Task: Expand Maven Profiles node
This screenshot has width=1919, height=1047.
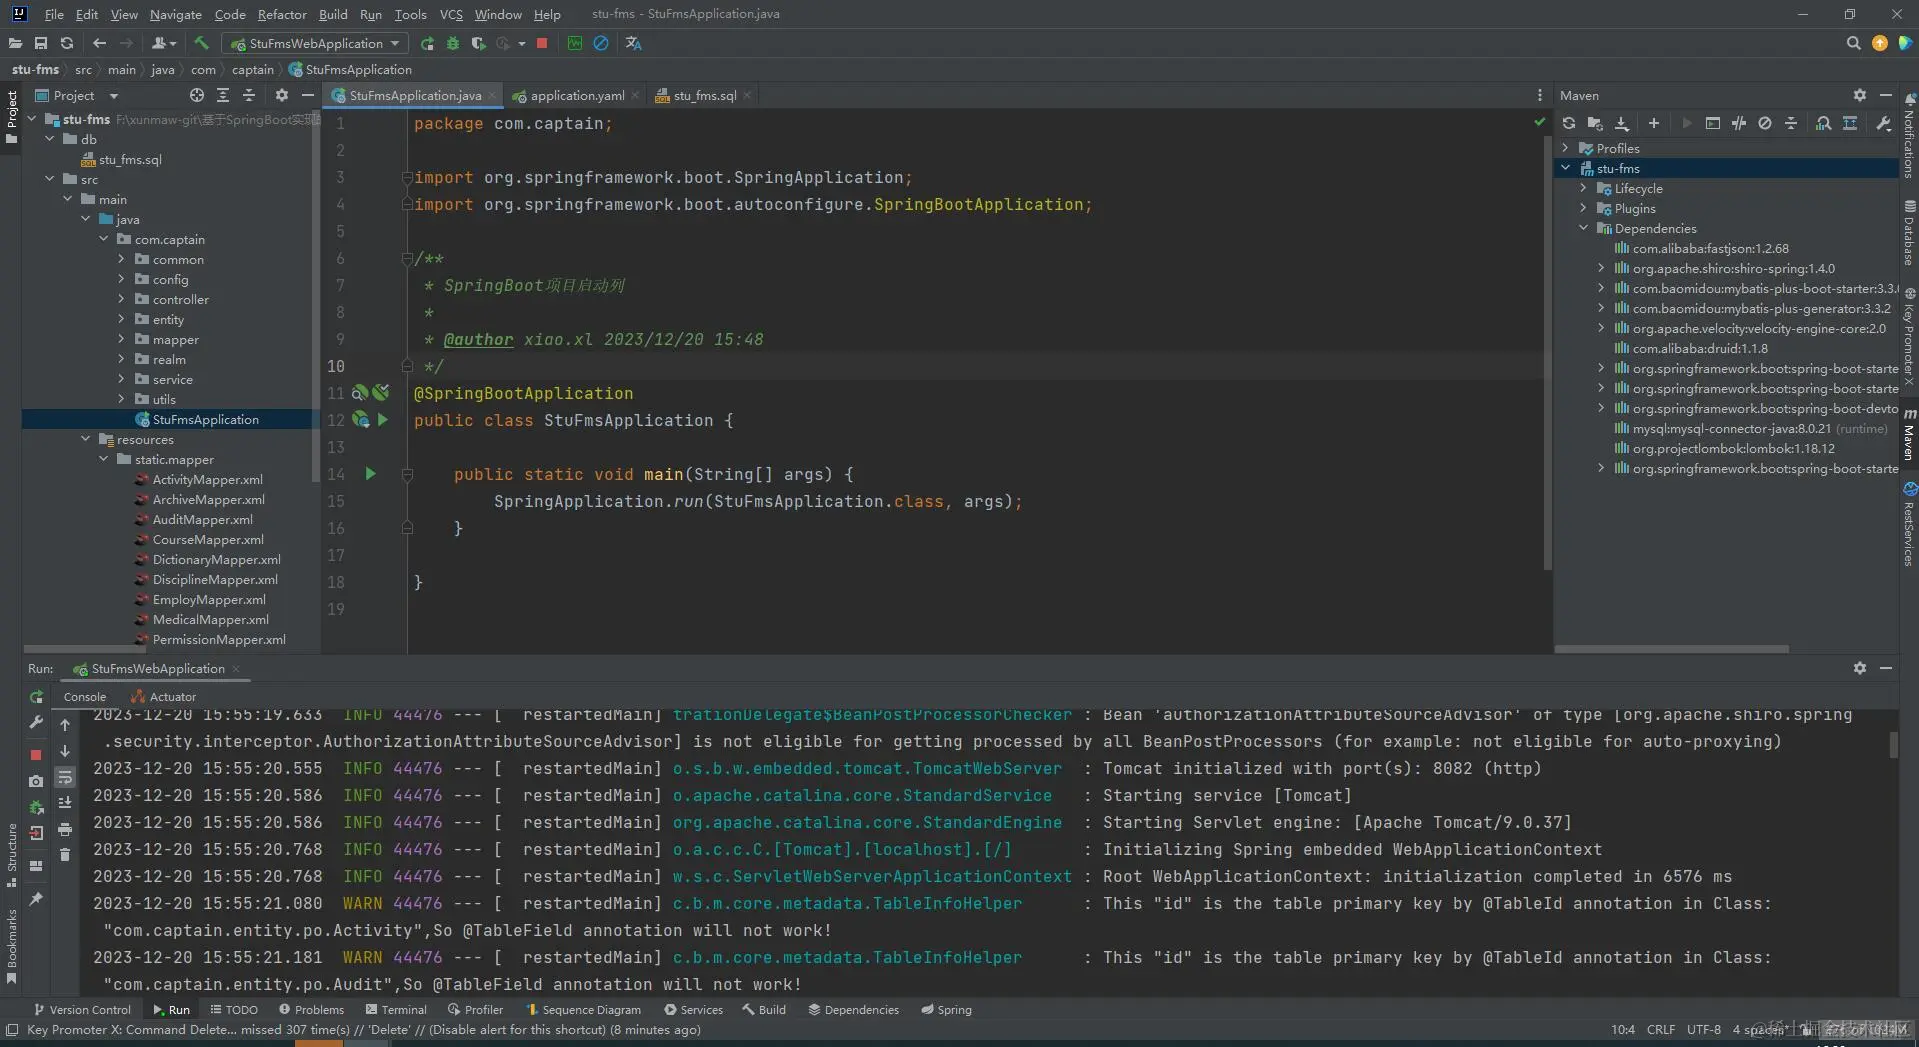Action: pyautogui.click(x=1566, y=148)
